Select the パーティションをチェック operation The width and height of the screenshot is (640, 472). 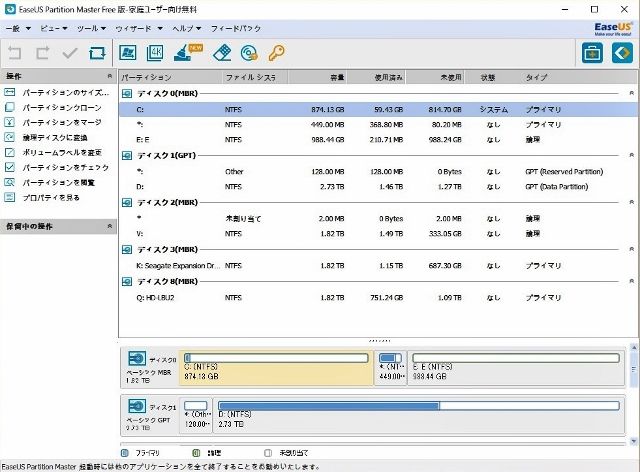[x=57, y=167]
